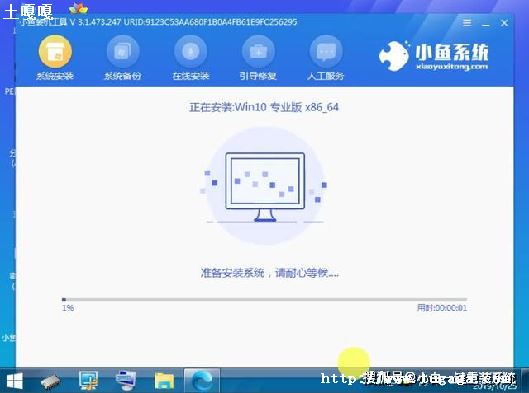This screenshot has width=529, height=393.
Task: Click the 正在安装:Win10 专业版 x86_64 heading
Action: 264,107
